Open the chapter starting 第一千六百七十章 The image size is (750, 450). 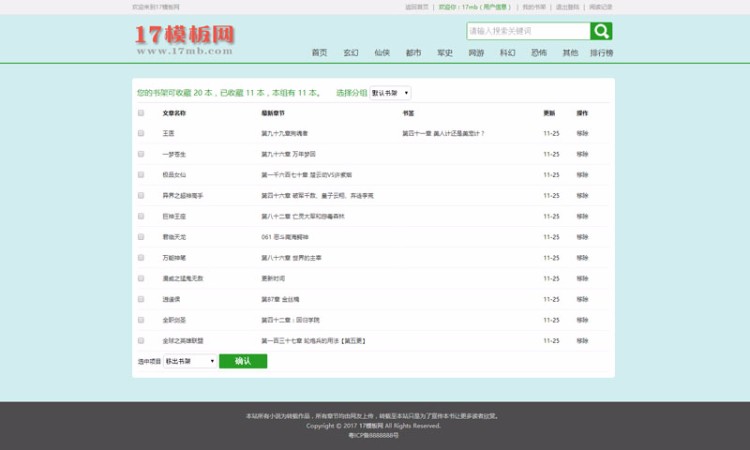click(306, 175)
